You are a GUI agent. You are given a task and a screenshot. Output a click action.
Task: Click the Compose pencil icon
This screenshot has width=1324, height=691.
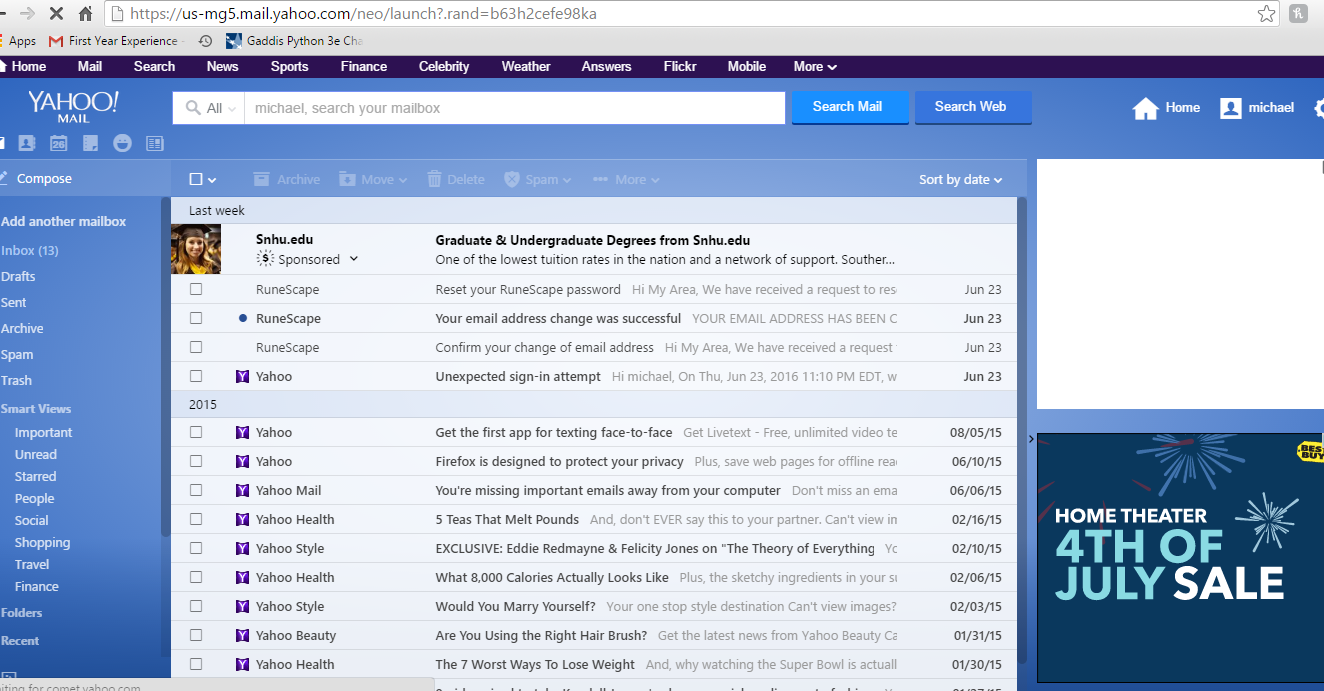point(3,178)
